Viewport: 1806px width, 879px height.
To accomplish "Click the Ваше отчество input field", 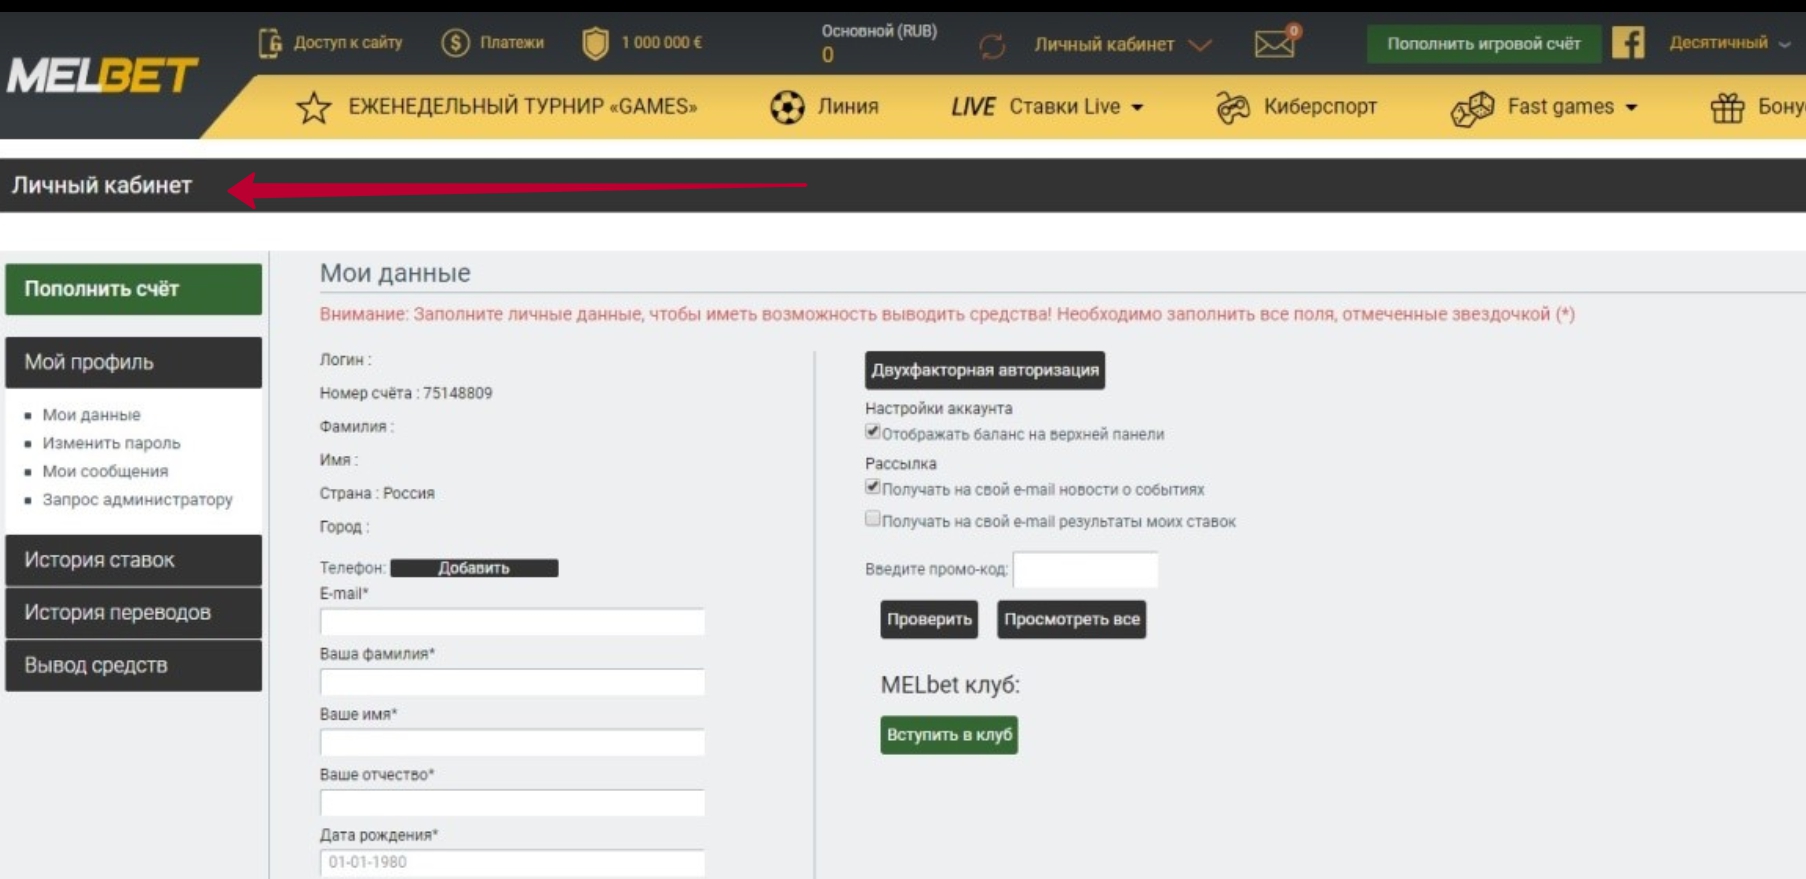I will 512,802.
